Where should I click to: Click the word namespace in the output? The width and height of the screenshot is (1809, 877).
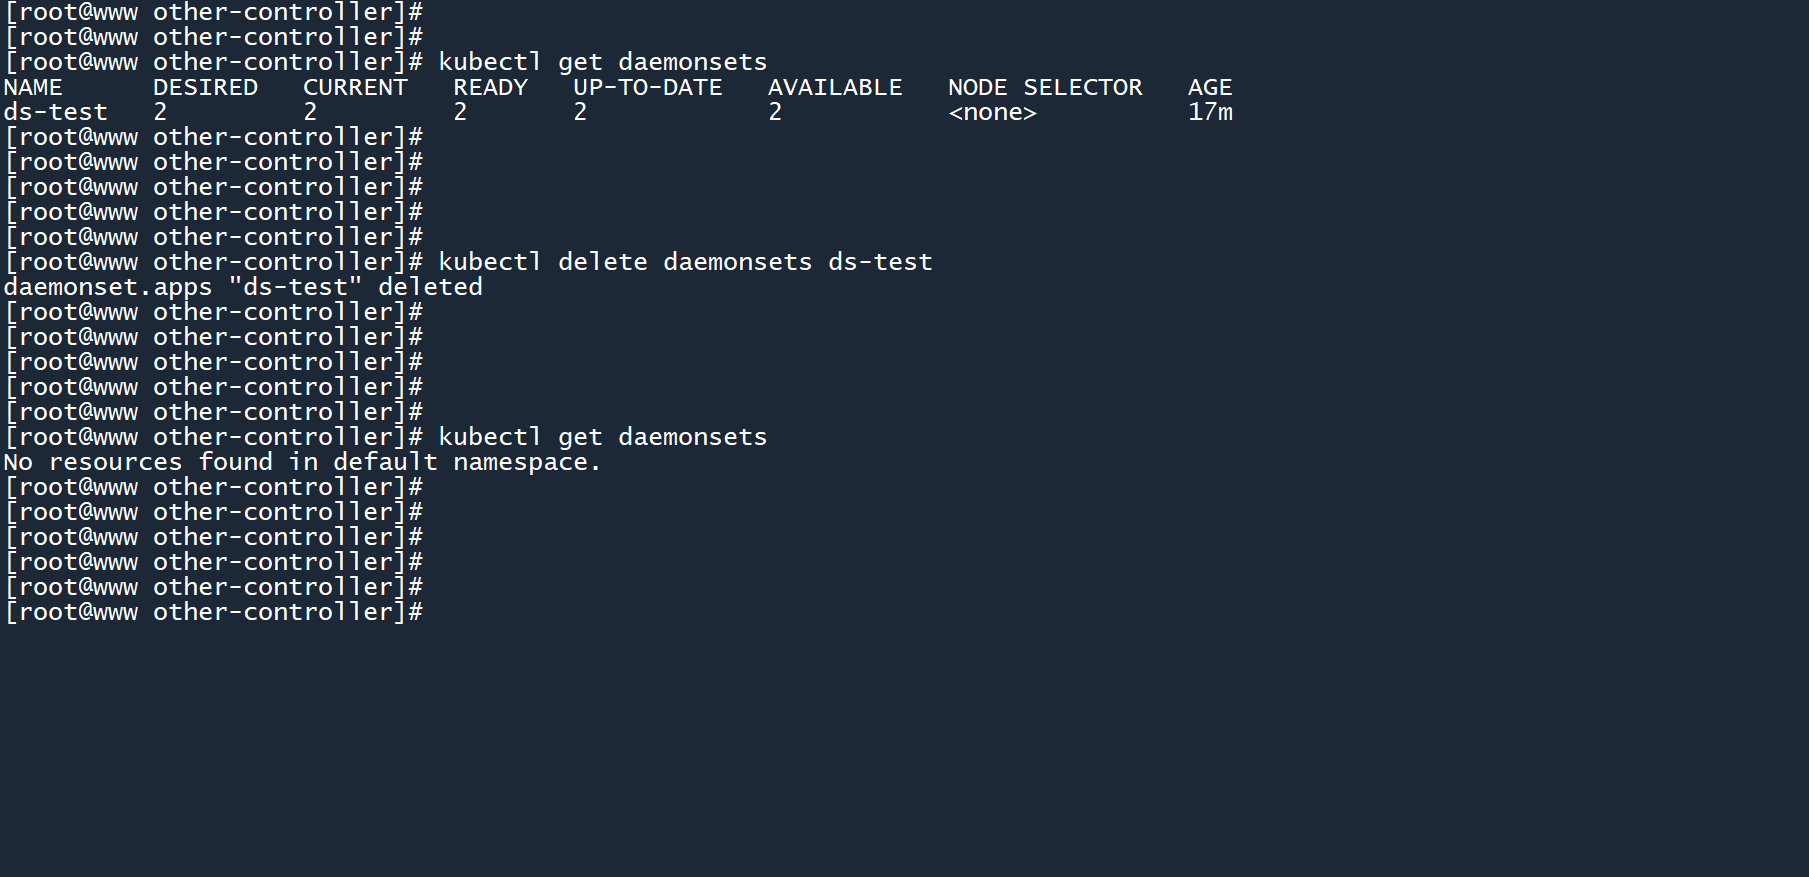click(525, 462)
